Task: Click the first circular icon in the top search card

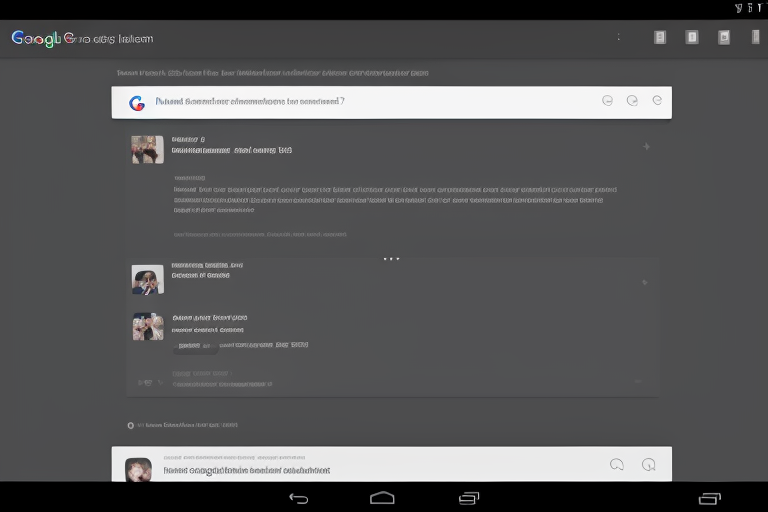Action: click(607, 101)
